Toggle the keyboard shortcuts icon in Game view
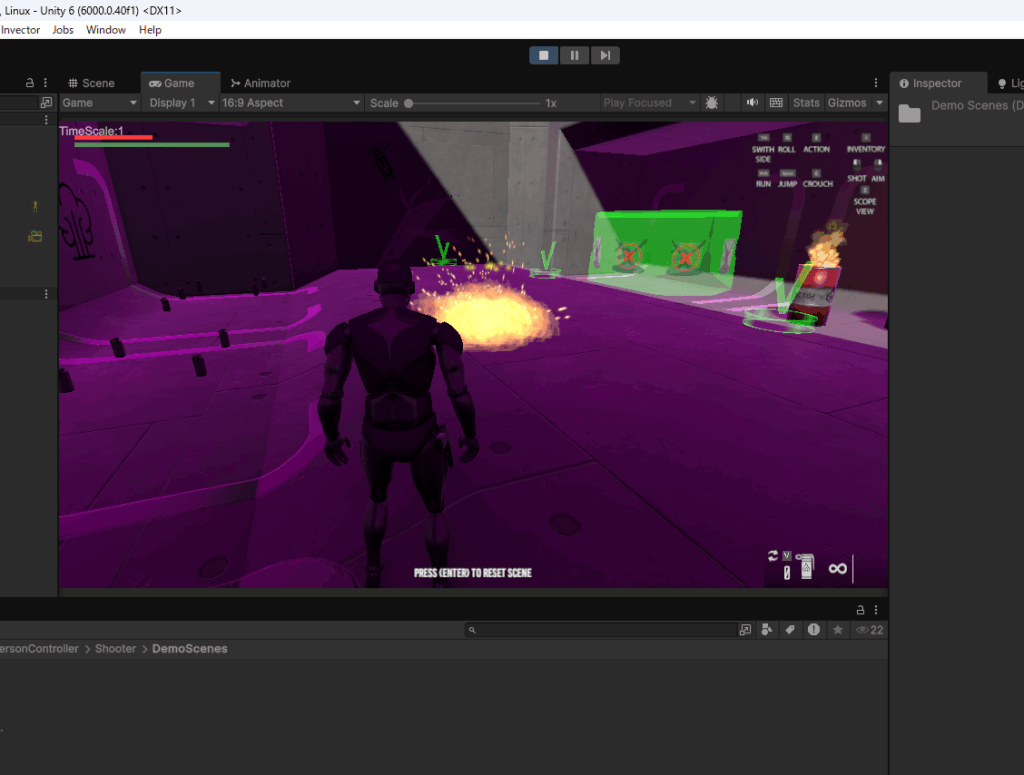This screenshot has height=775, width=1024. [x=777, y=103]
